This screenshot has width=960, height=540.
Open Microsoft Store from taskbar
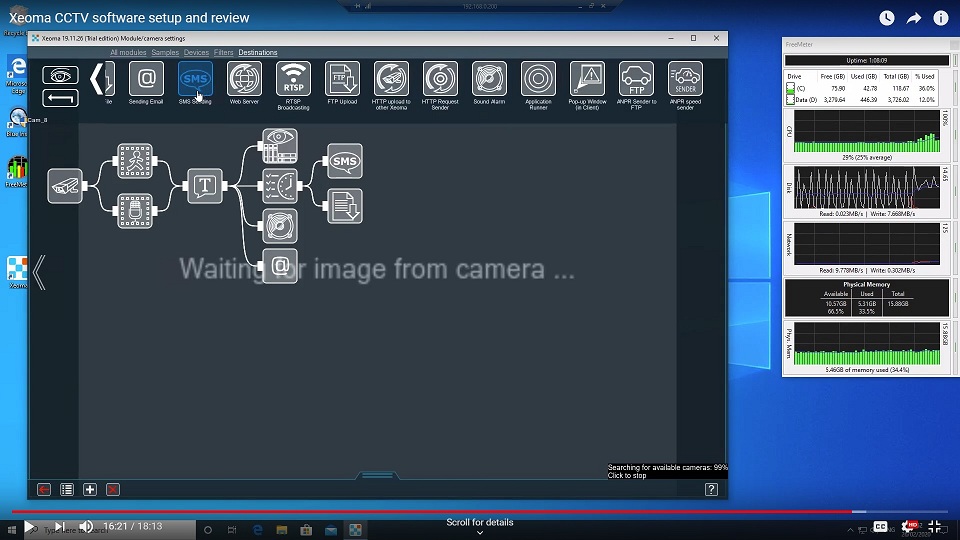coord(306,530)
